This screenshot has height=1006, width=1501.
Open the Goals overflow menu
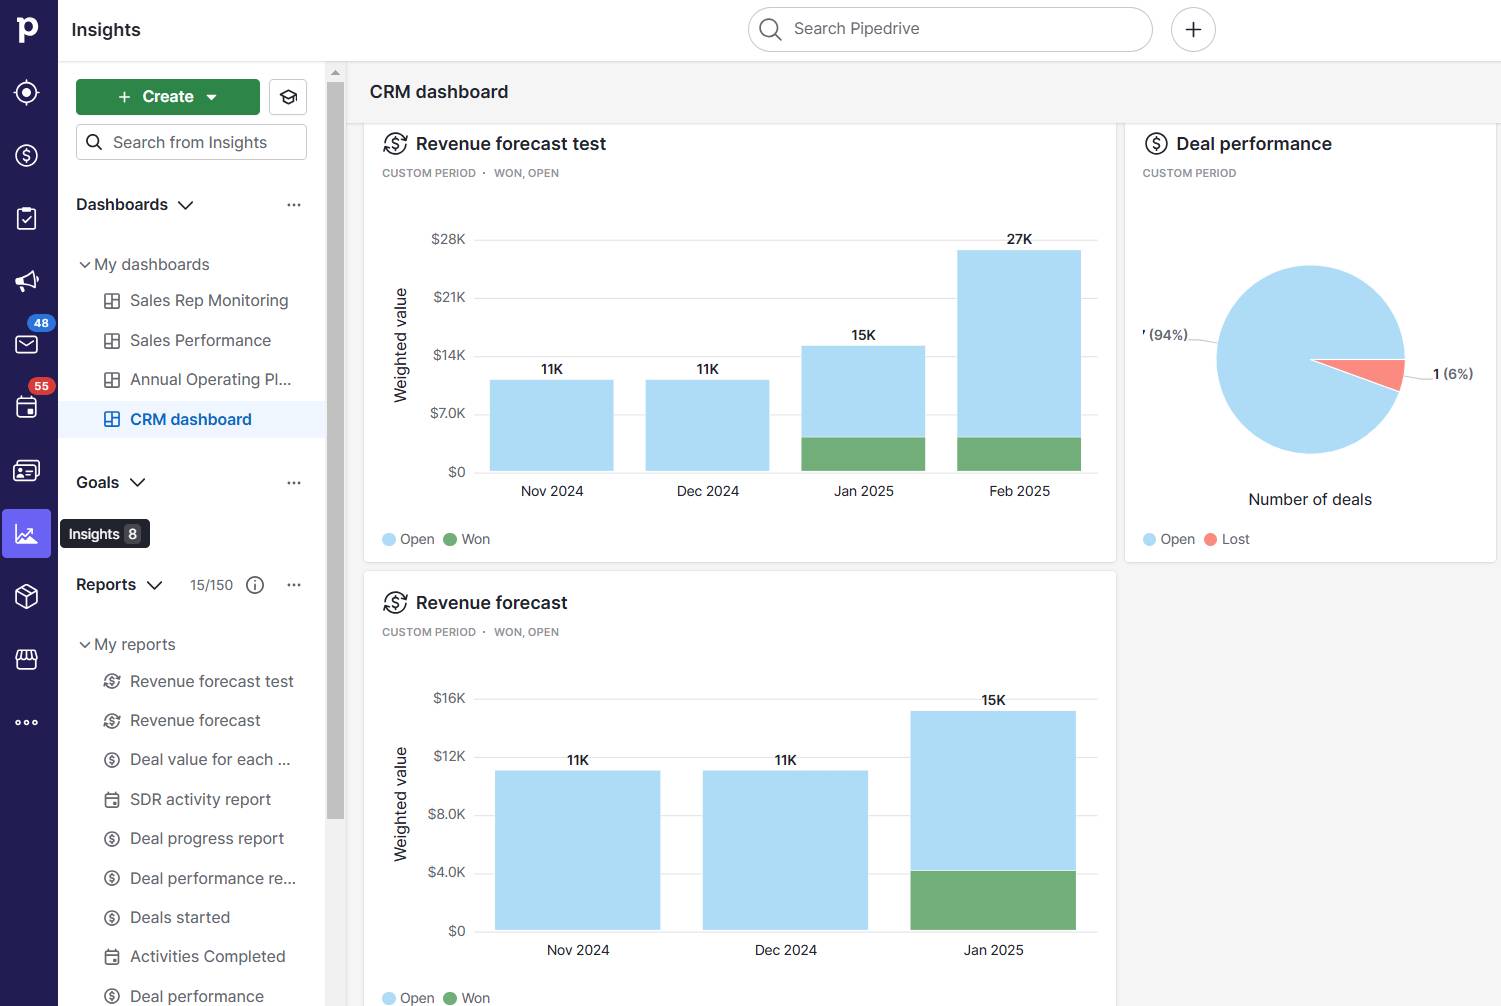point(293,482)
